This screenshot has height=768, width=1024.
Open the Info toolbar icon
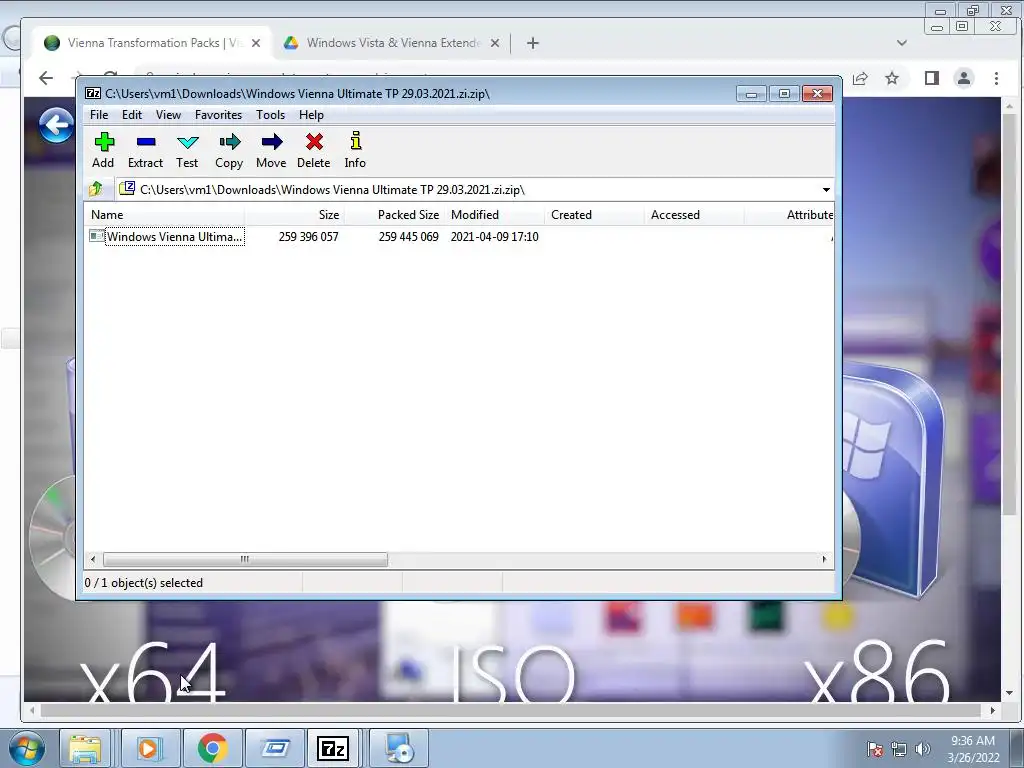(x=355, y=150)
